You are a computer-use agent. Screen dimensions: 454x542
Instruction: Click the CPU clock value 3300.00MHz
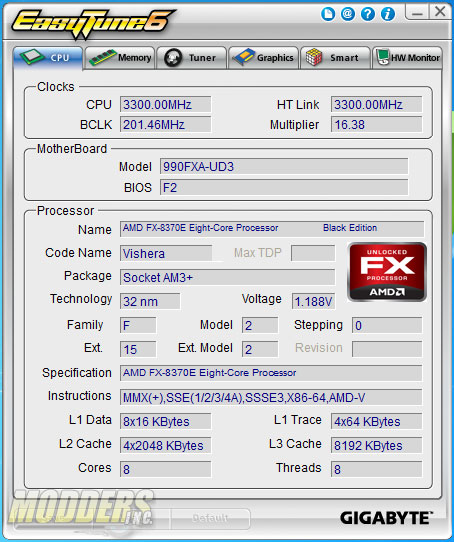click(x=165, y=104)
